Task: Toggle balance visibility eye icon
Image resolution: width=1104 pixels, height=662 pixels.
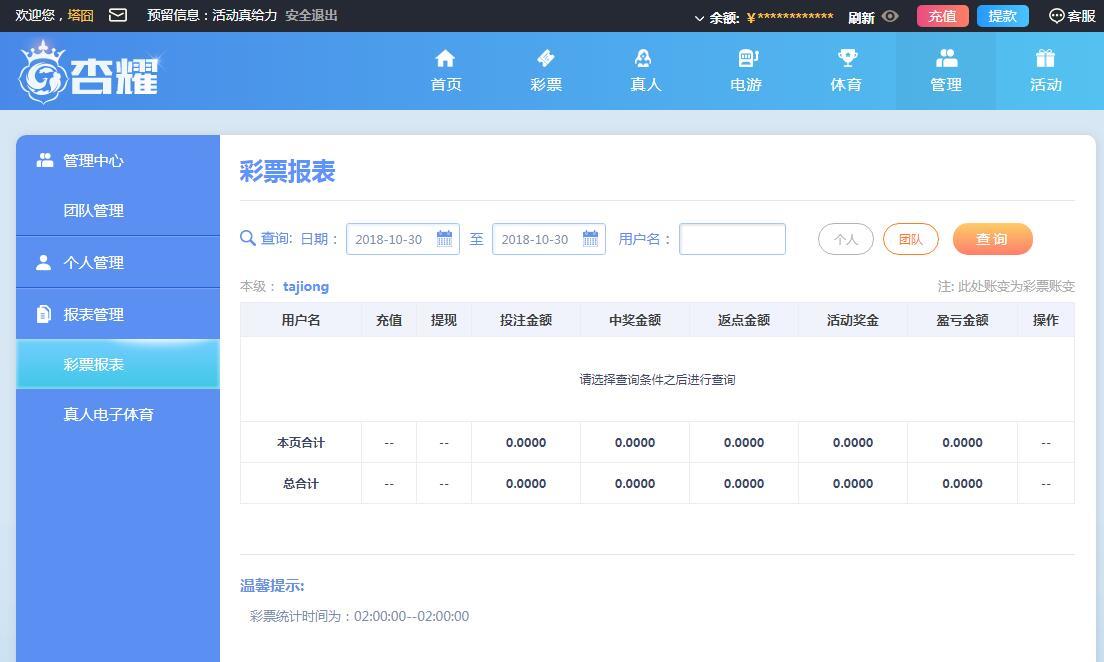Action: pyautogui.click(x=890, y=16)
